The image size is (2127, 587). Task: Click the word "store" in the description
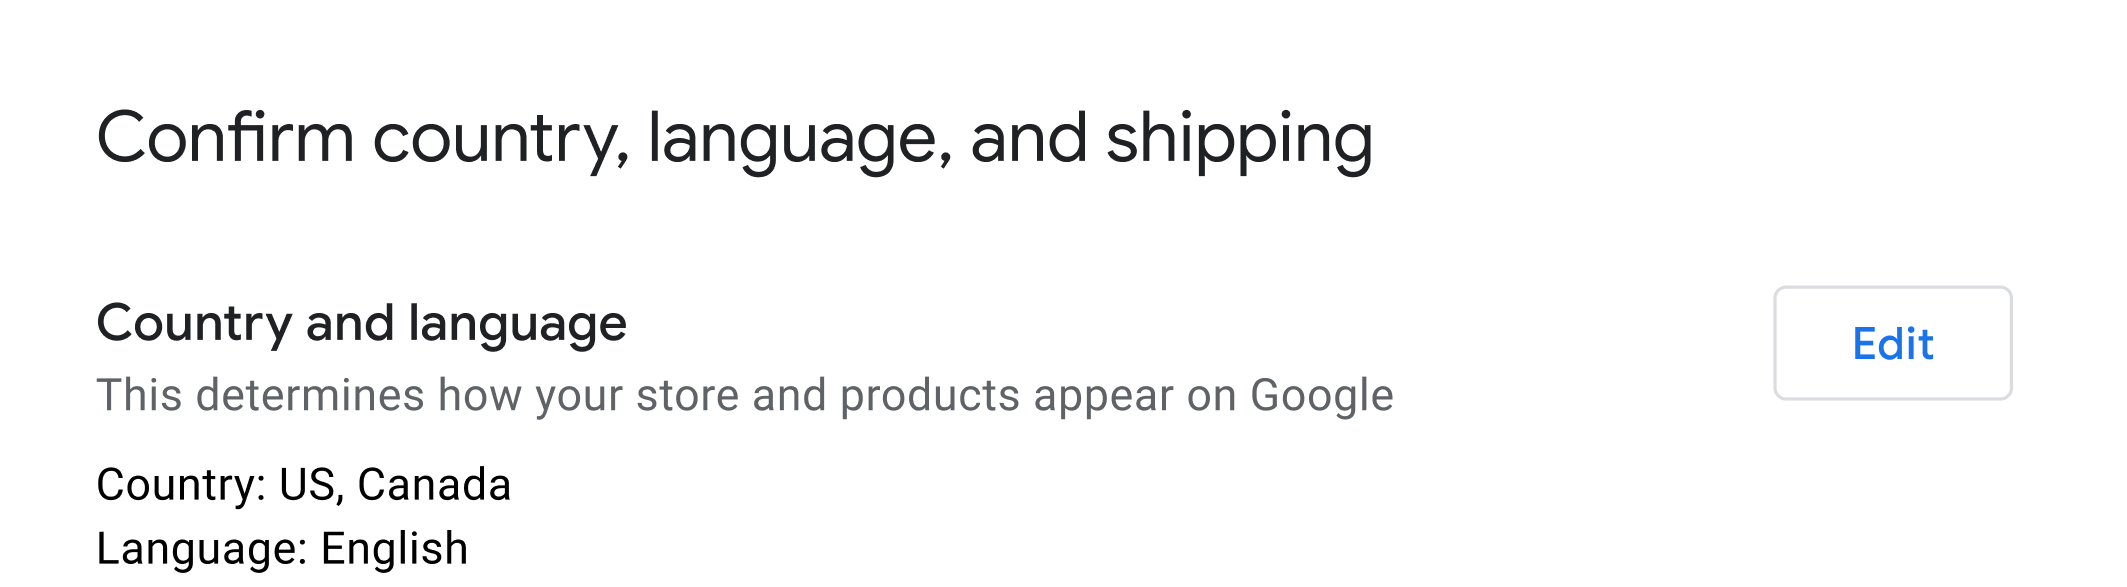687,395
